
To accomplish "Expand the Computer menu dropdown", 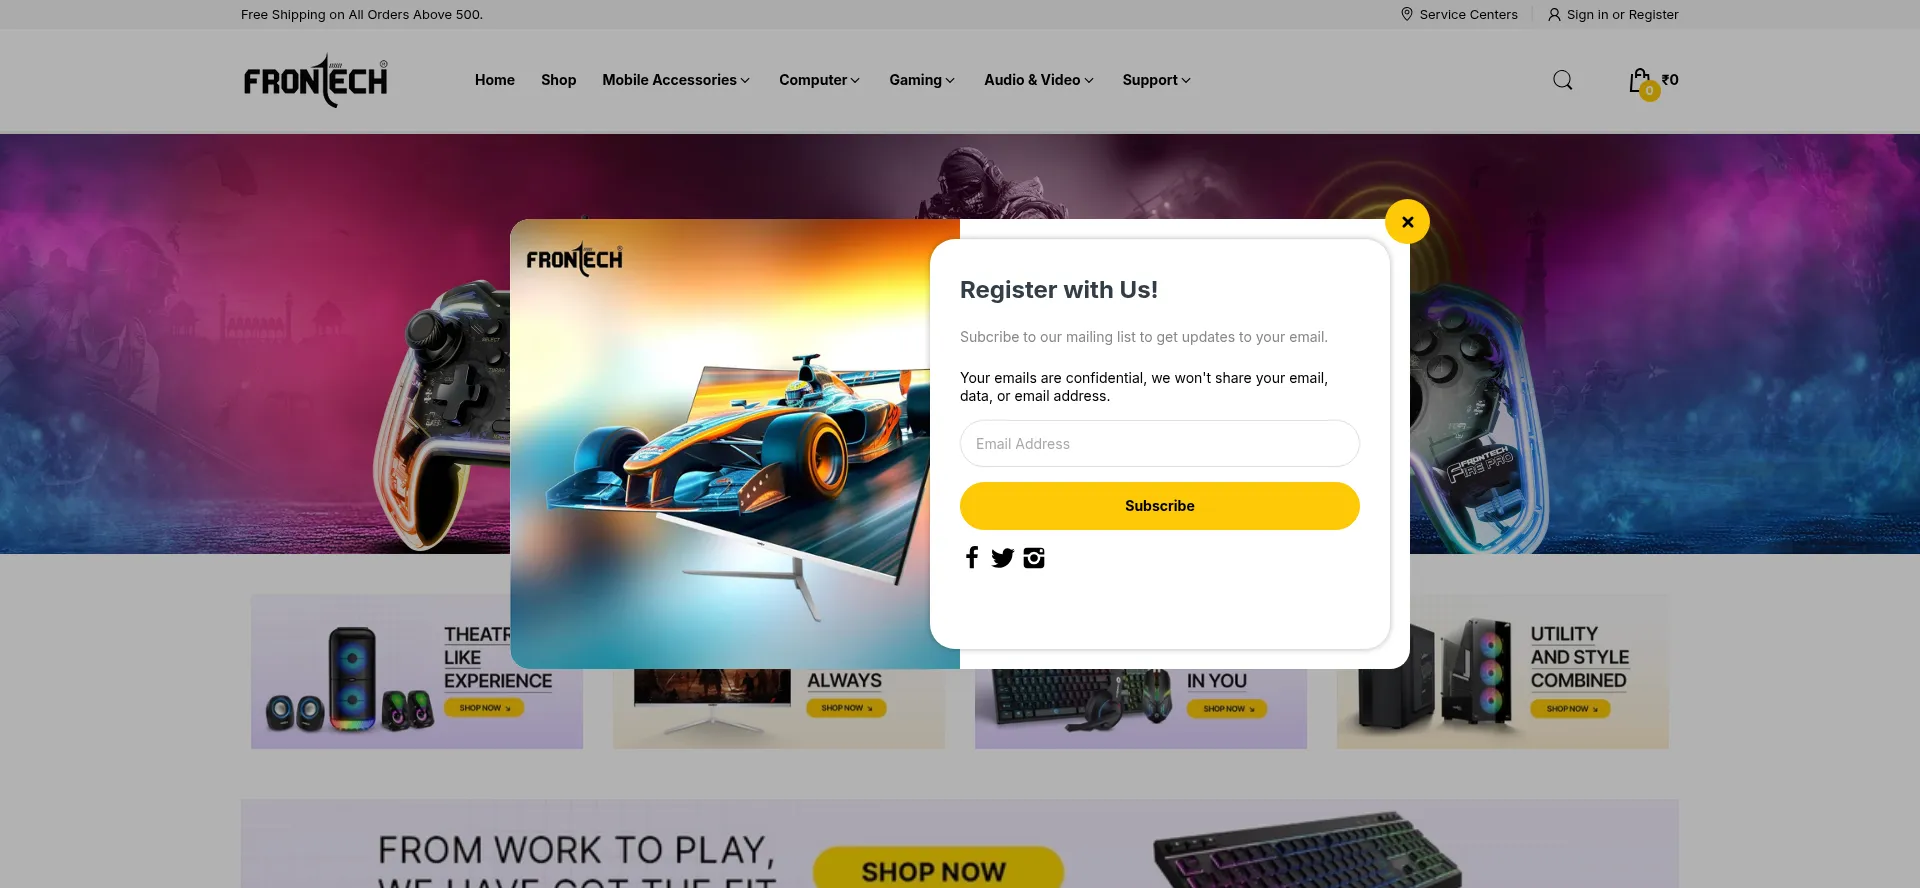I will tap(819, 80).
